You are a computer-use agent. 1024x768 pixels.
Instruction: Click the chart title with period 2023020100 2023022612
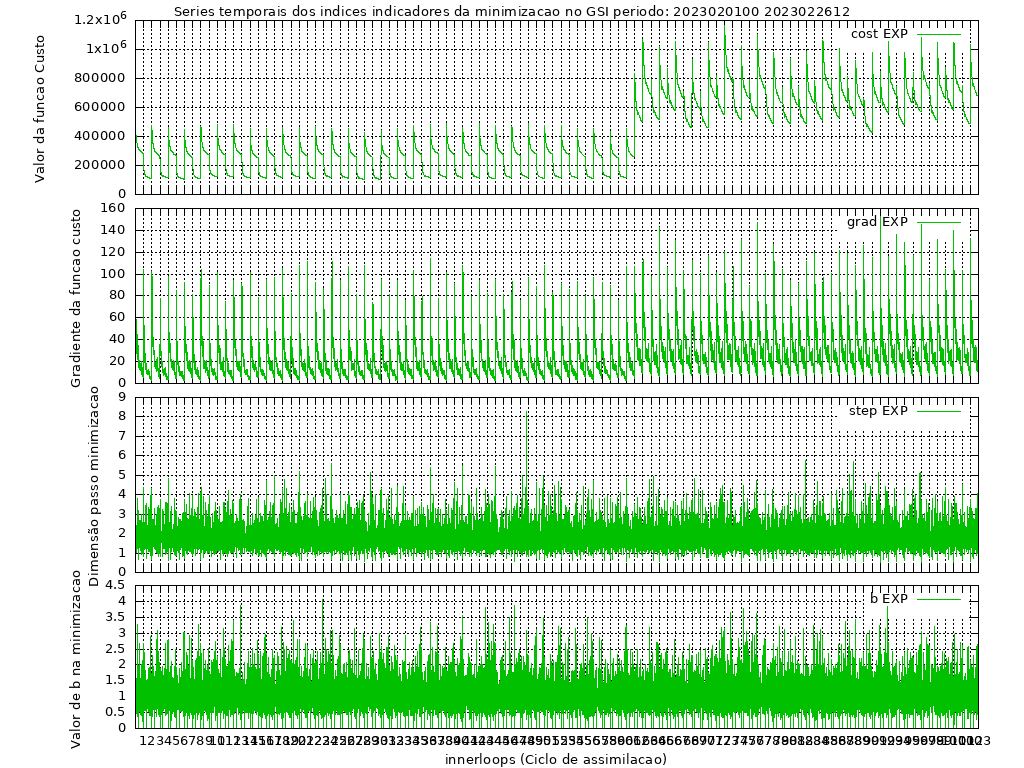[x=511, y=11]
